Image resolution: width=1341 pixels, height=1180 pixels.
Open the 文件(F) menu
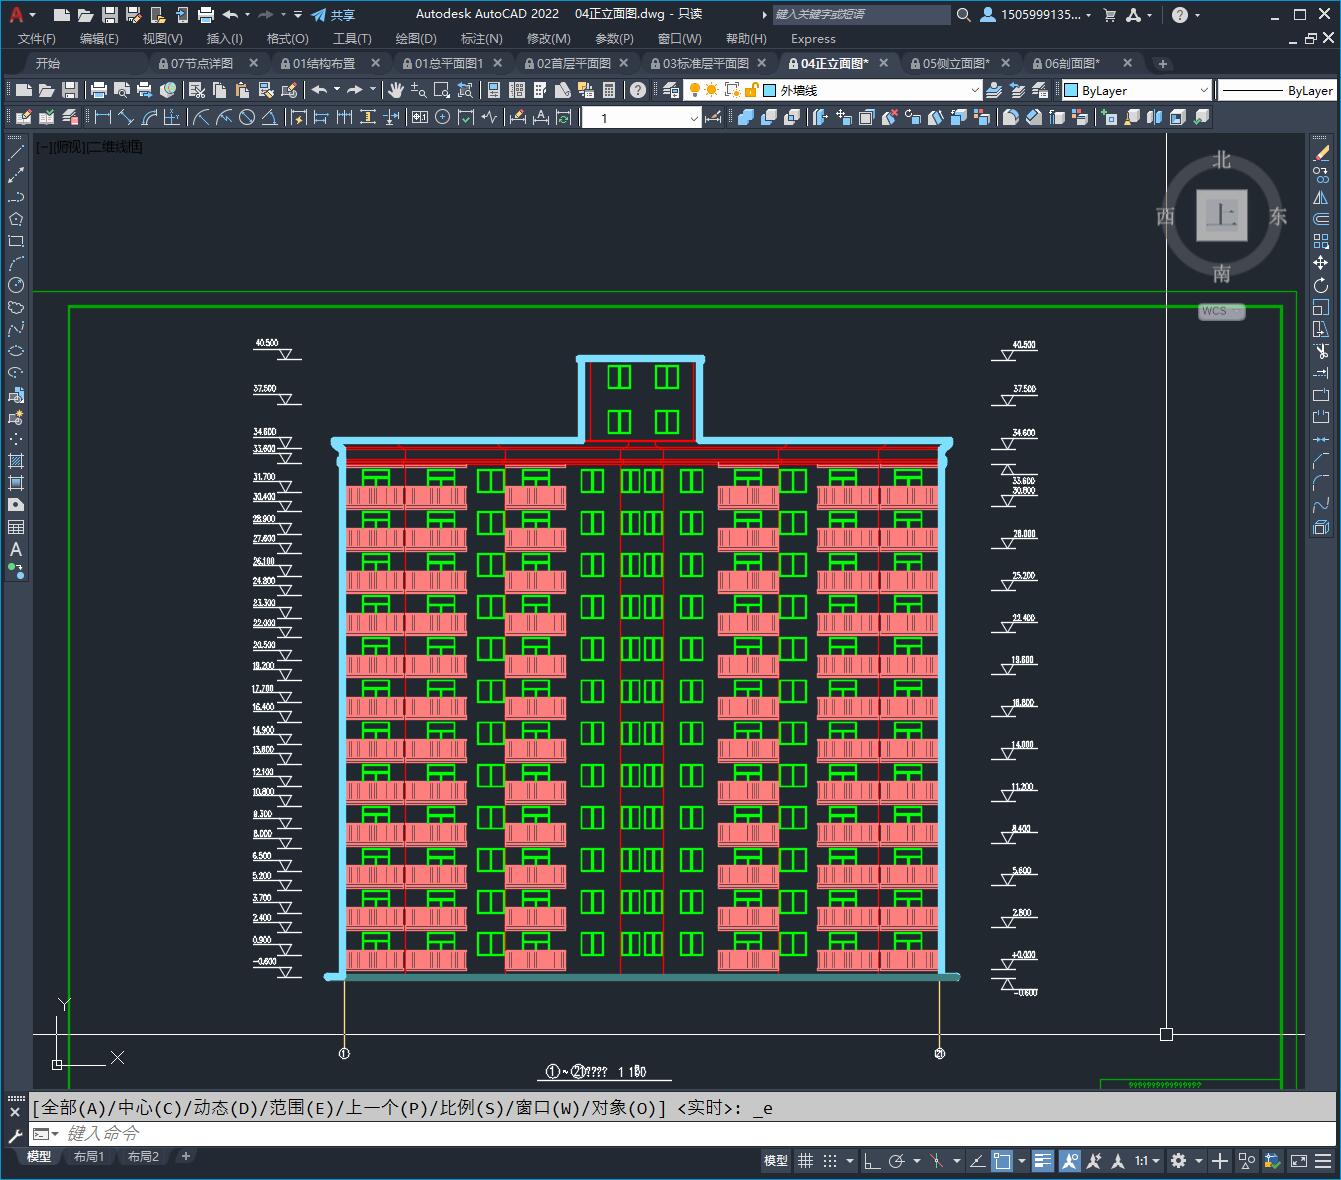click(38, 38)
